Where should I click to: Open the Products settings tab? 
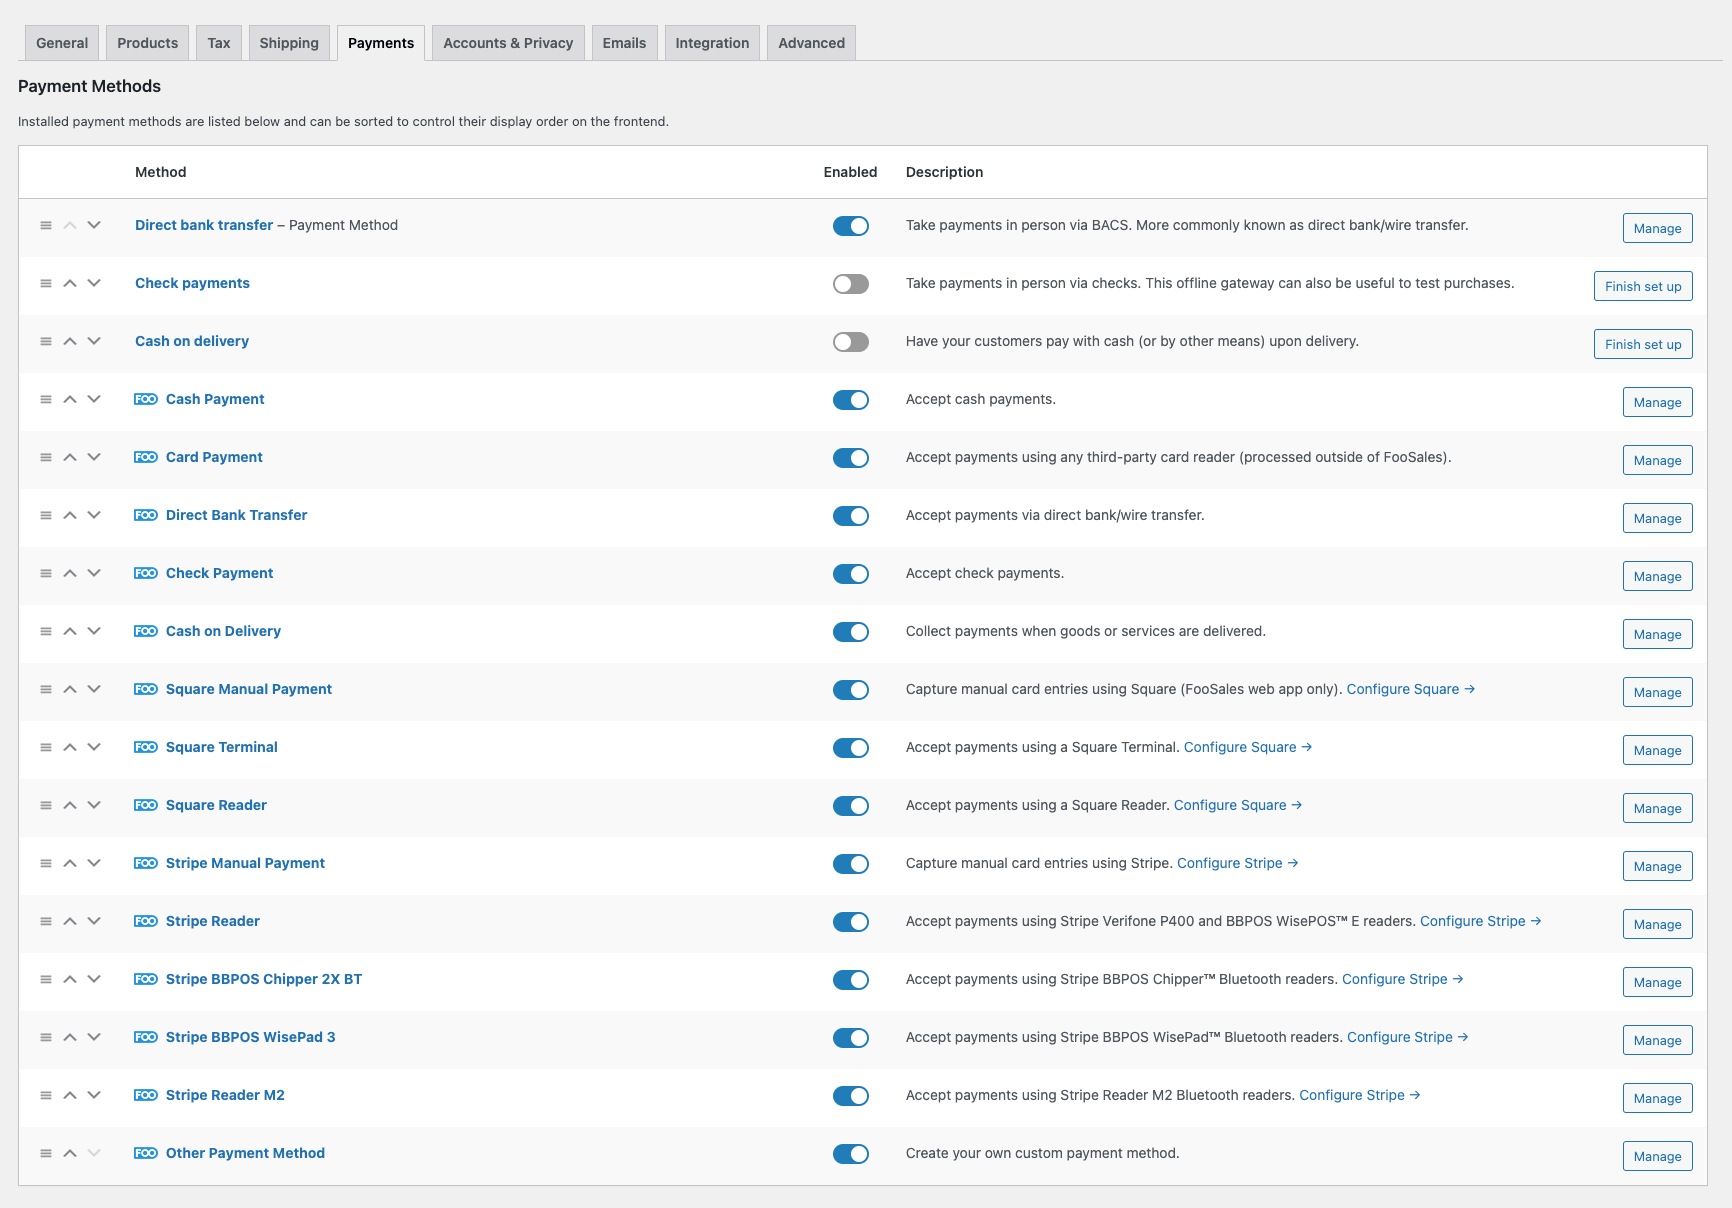click(147, 43)
